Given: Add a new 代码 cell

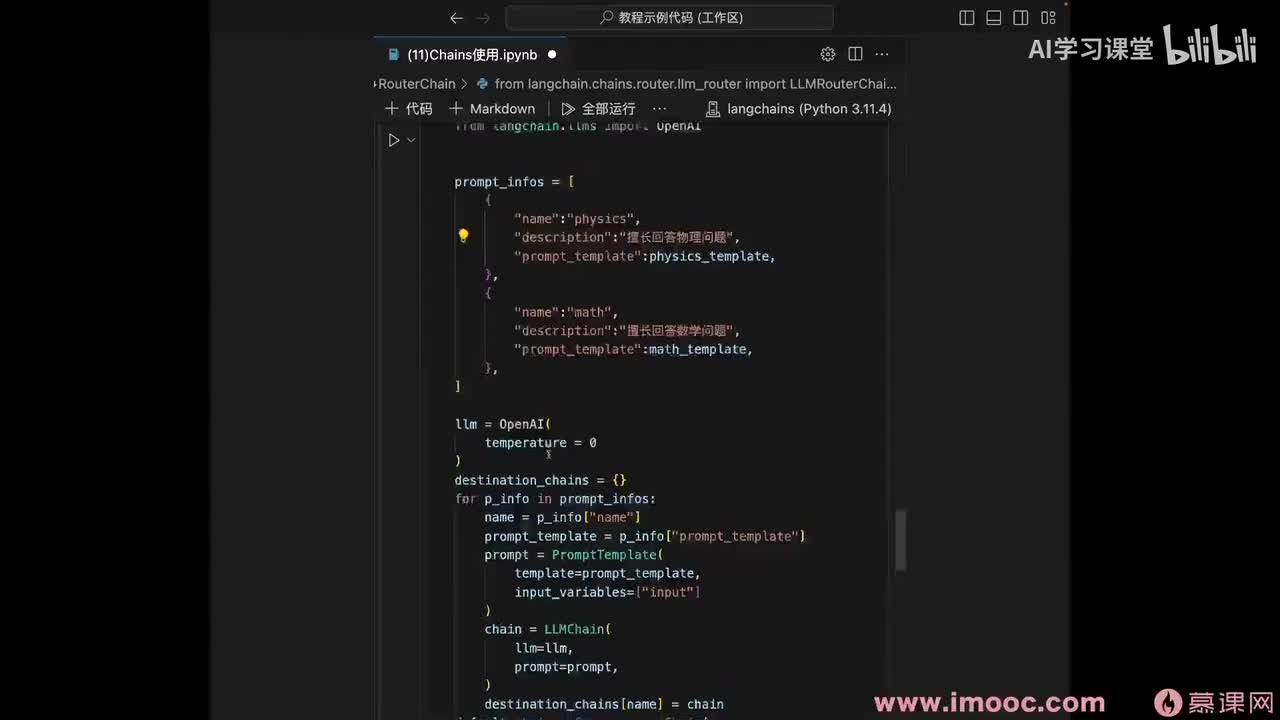Looking at the screenshot, I should (409, 108).
